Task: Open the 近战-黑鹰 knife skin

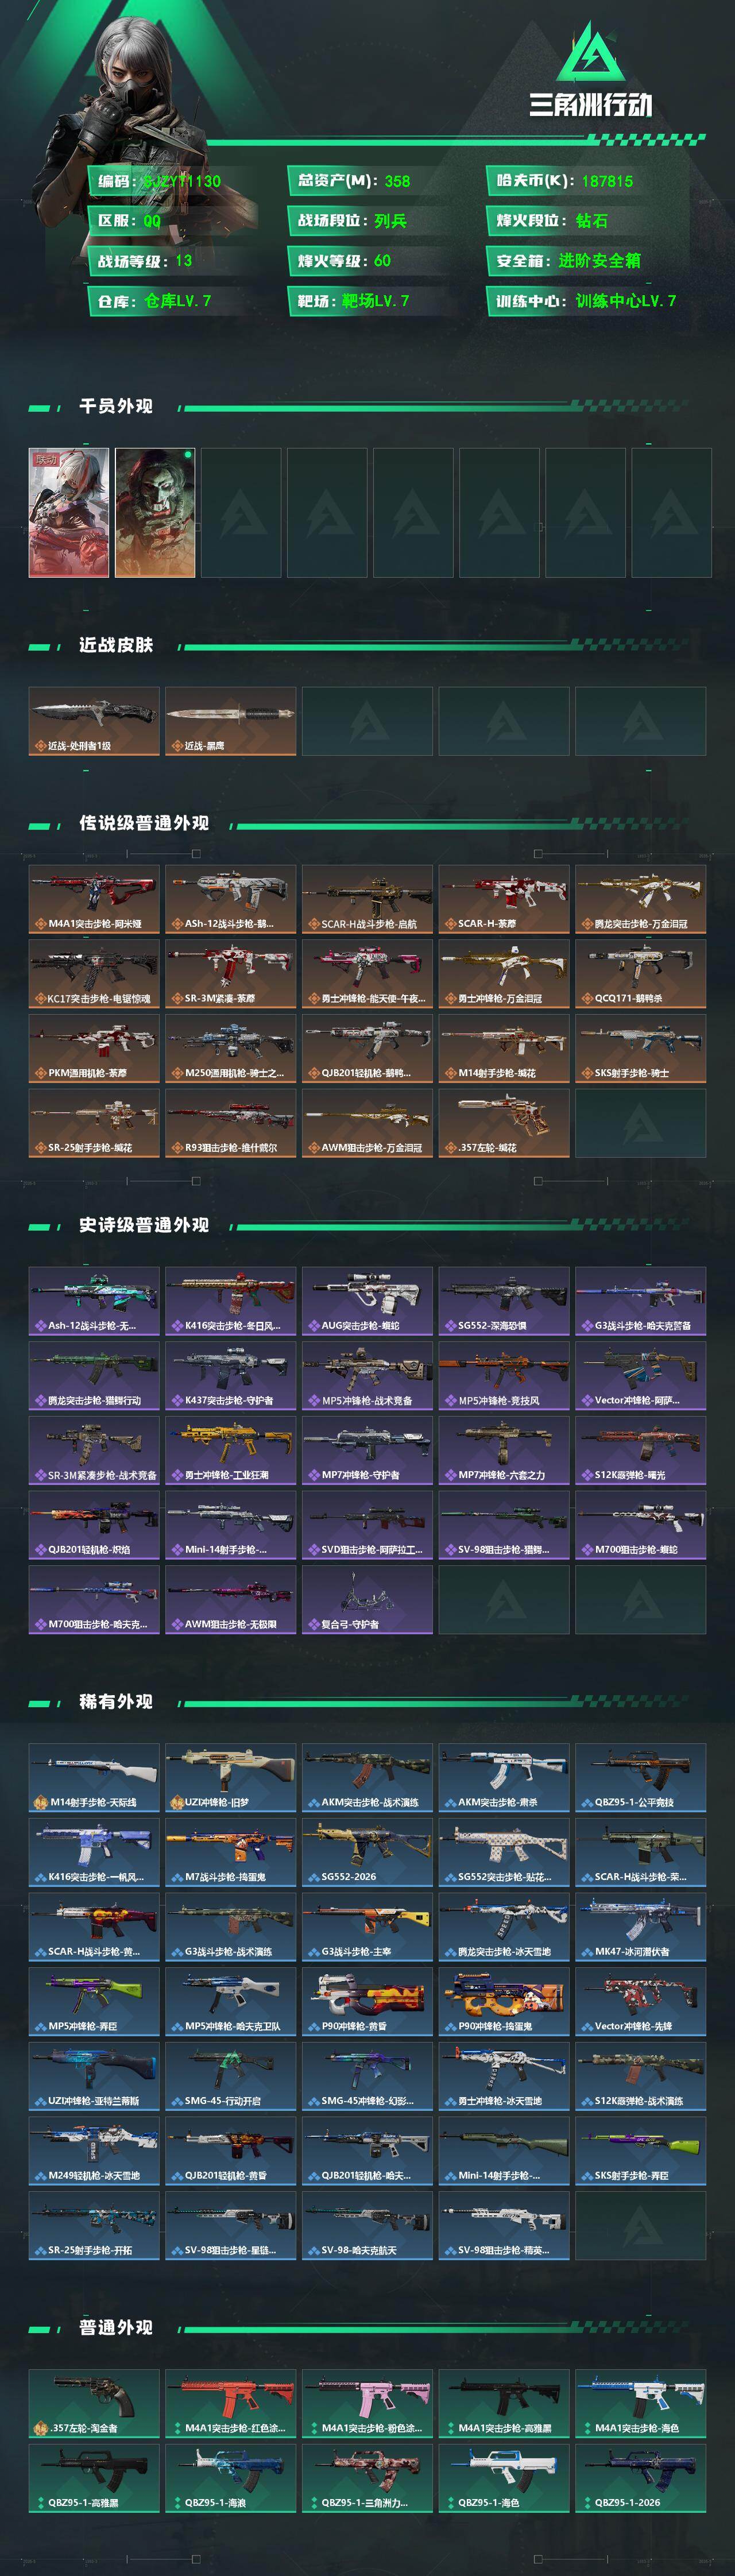Action: [x=230, y=720]
